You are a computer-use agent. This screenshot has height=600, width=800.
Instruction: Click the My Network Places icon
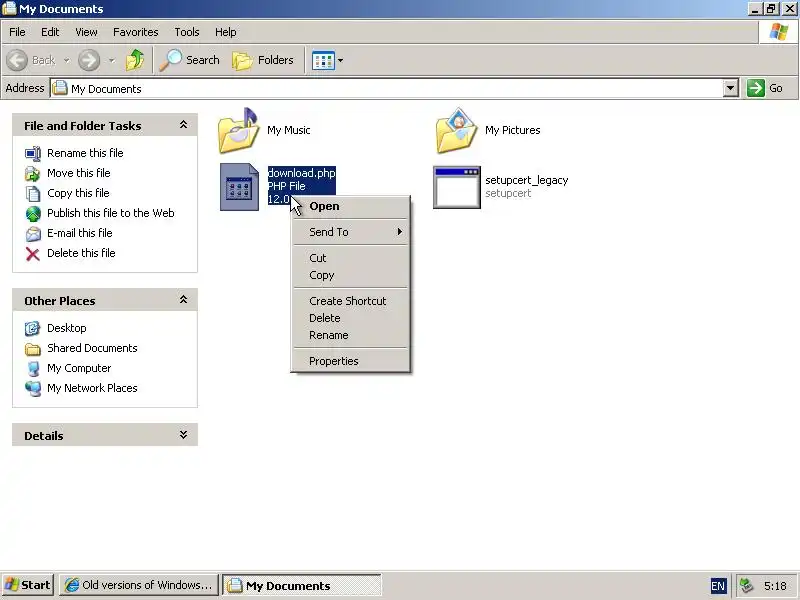pyautogui.click(x=33, y=388)
